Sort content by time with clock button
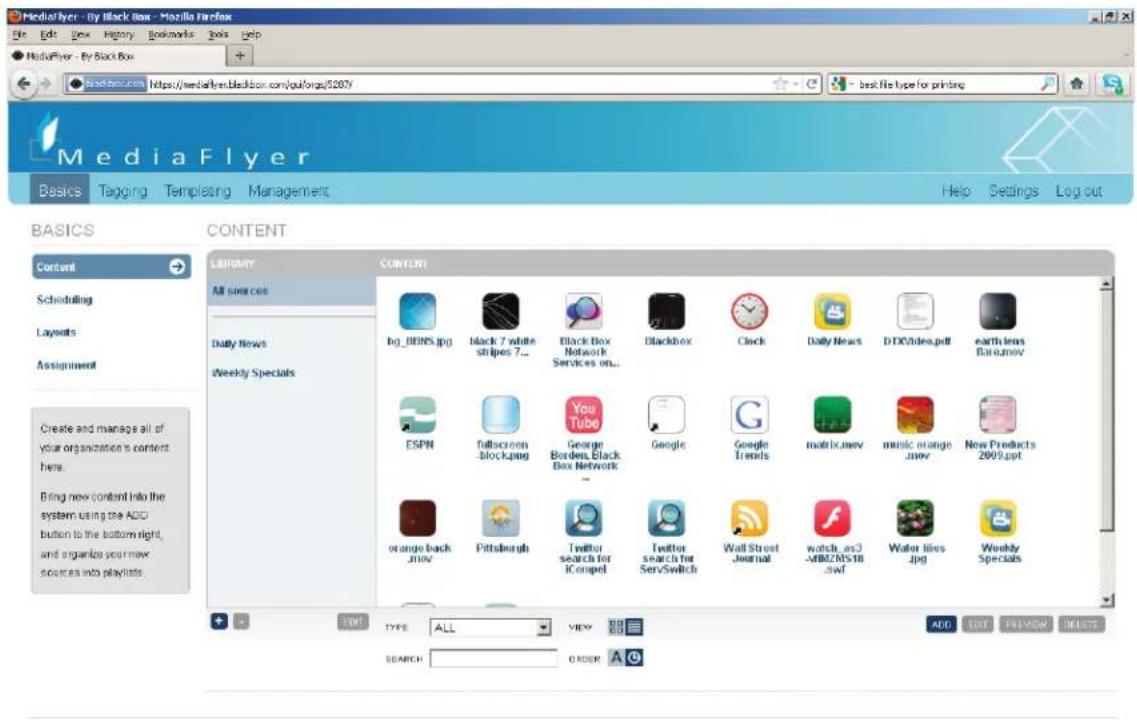The width and height of the screenshot is (1137, 720). (634, 658)
